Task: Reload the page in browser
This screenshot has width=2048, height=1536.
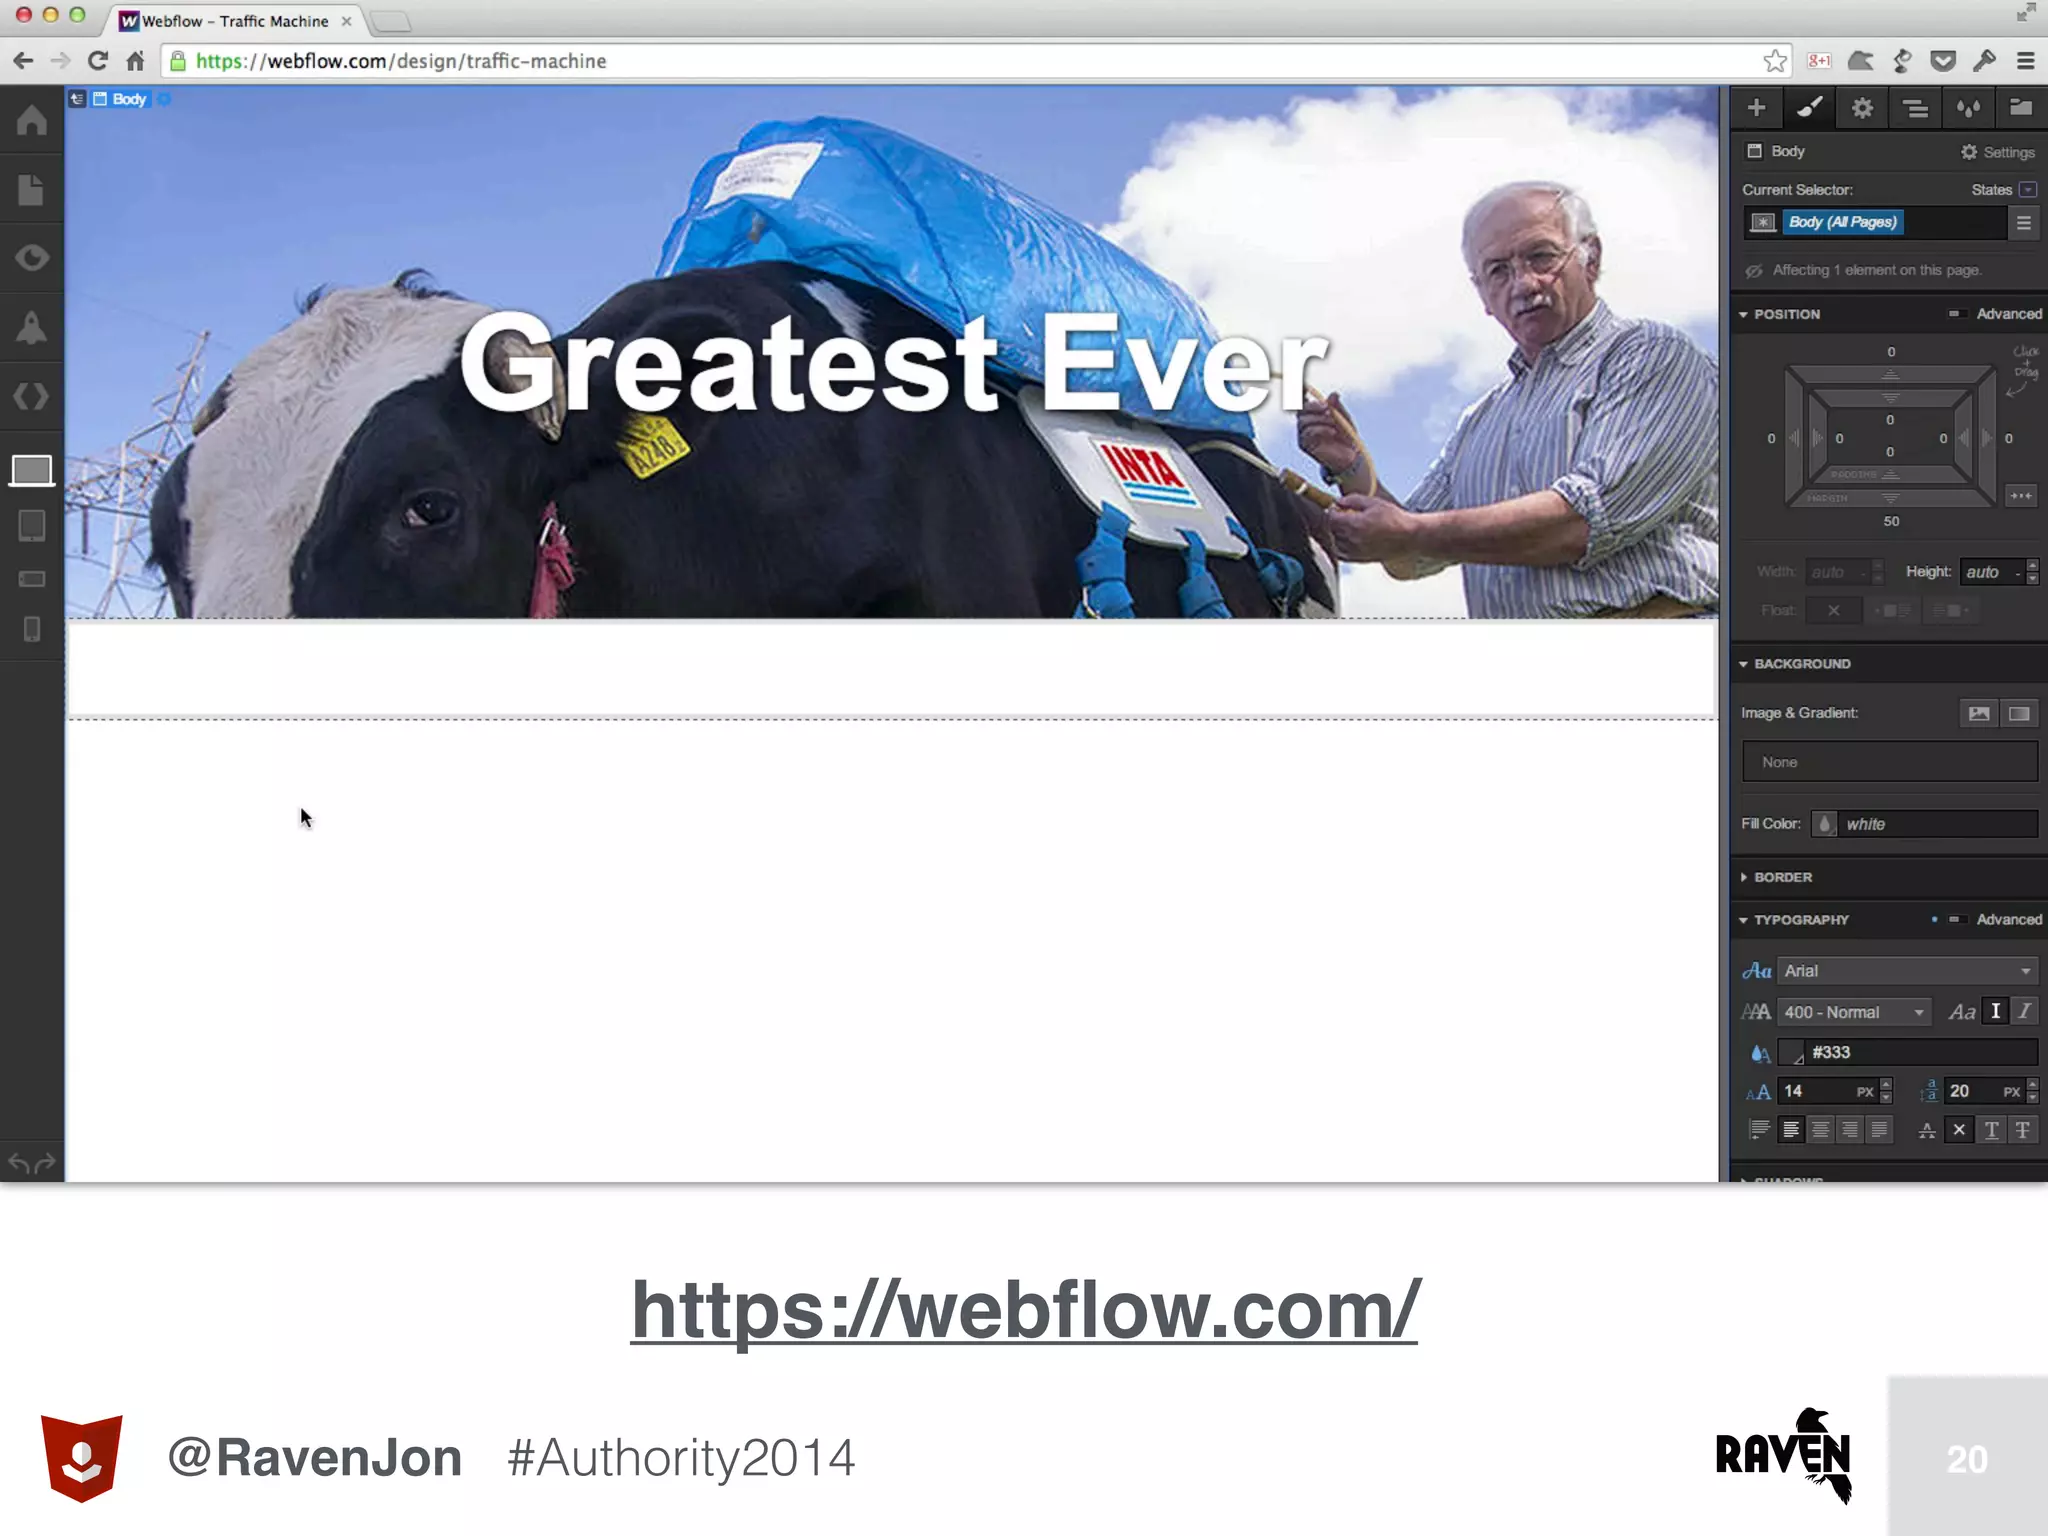Action: (x=97, y=61)
